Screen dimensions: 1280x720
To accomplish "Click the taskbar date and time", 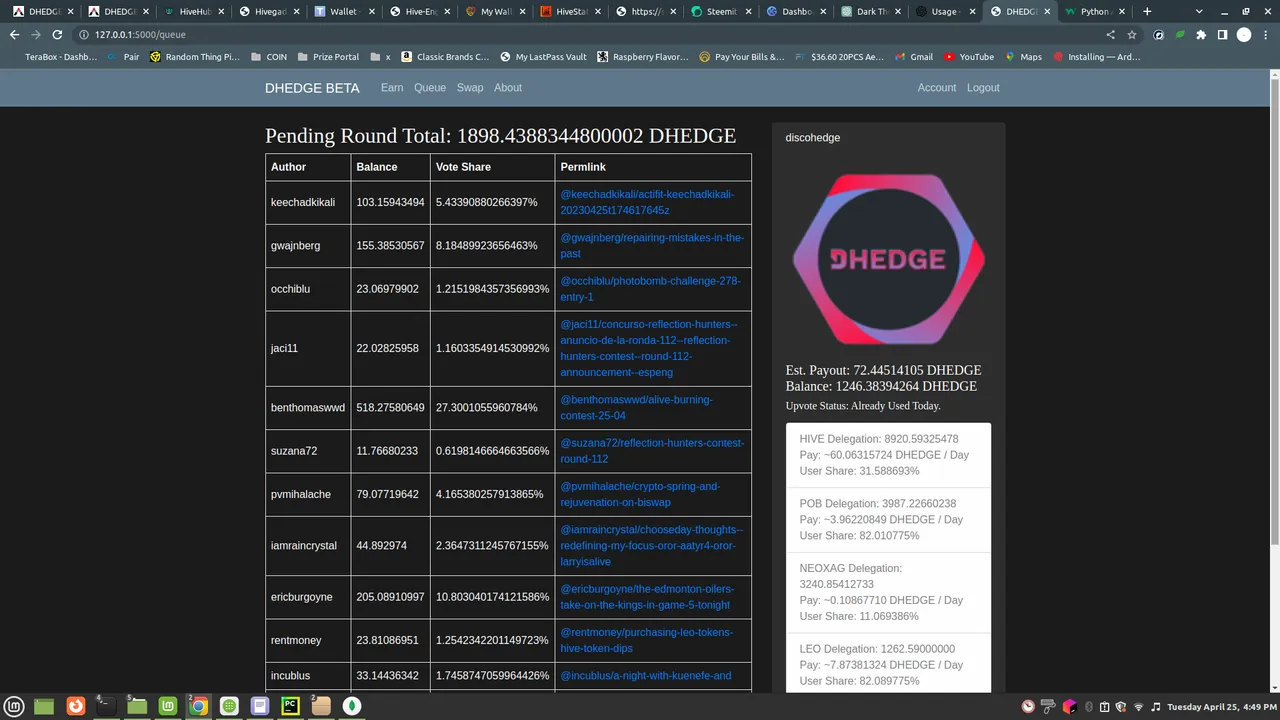I will coord(1221,707).
